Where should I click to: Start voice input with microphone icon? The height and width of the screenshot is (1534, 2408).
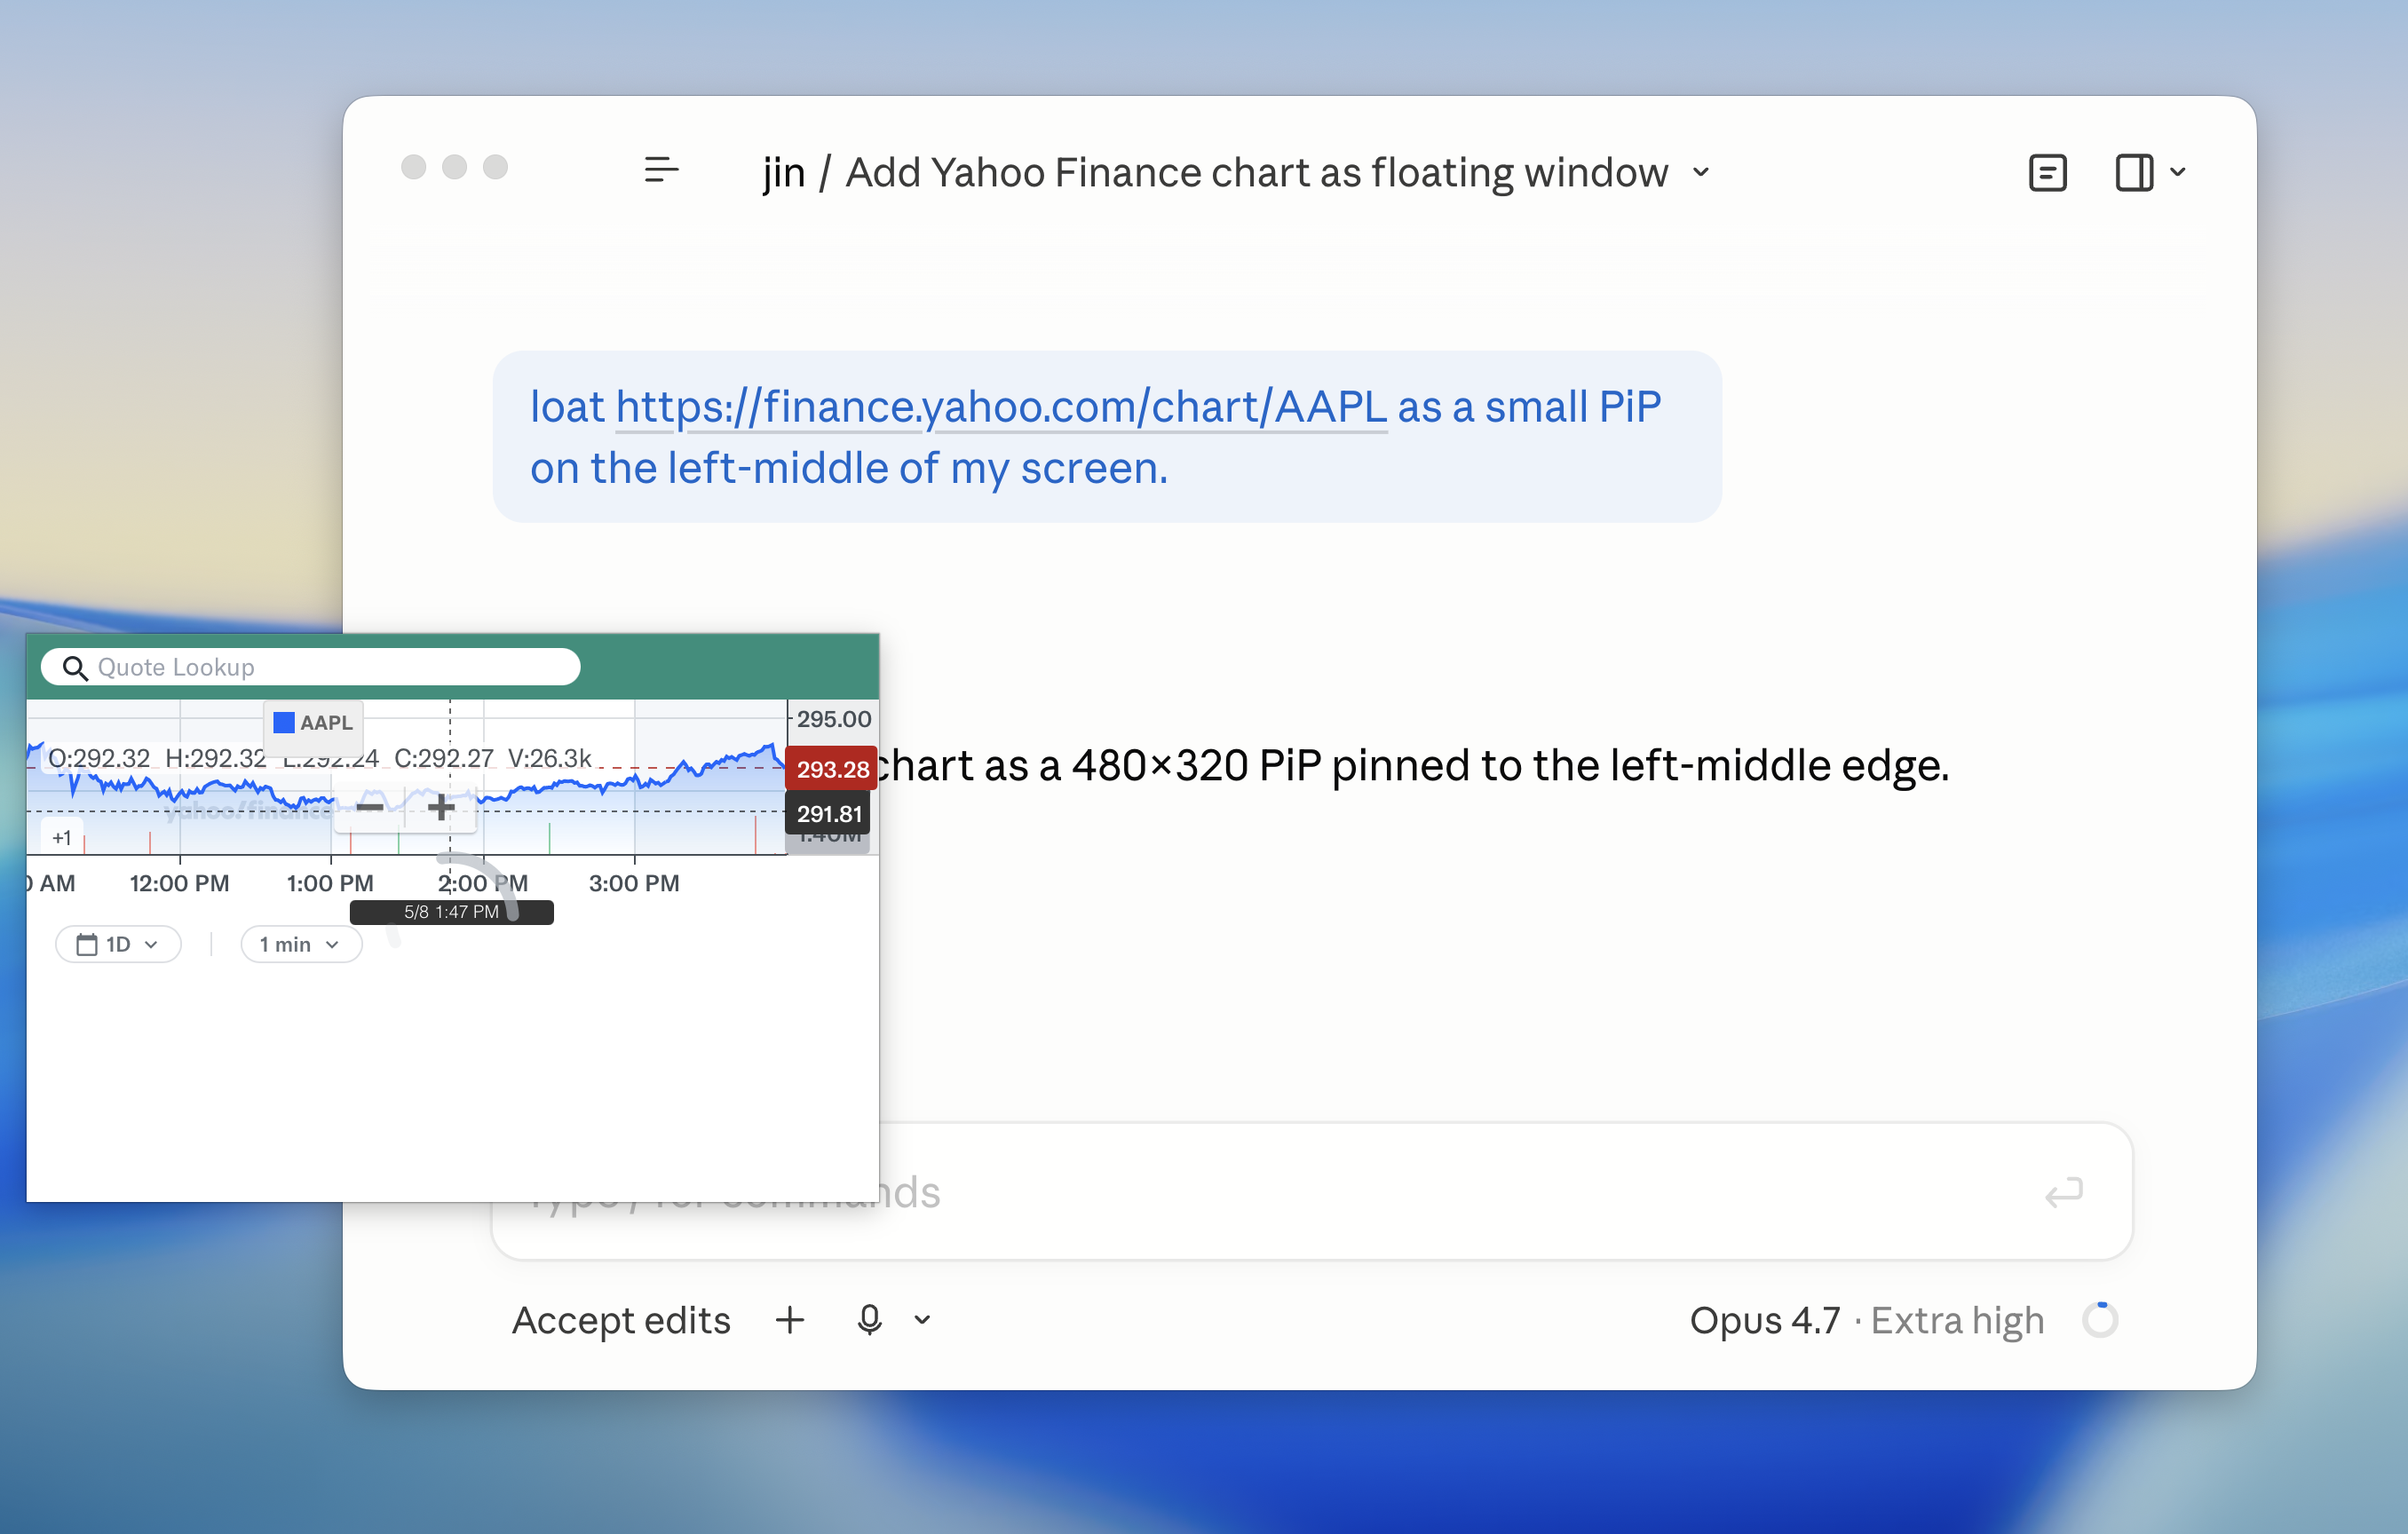click(869, 1320)
